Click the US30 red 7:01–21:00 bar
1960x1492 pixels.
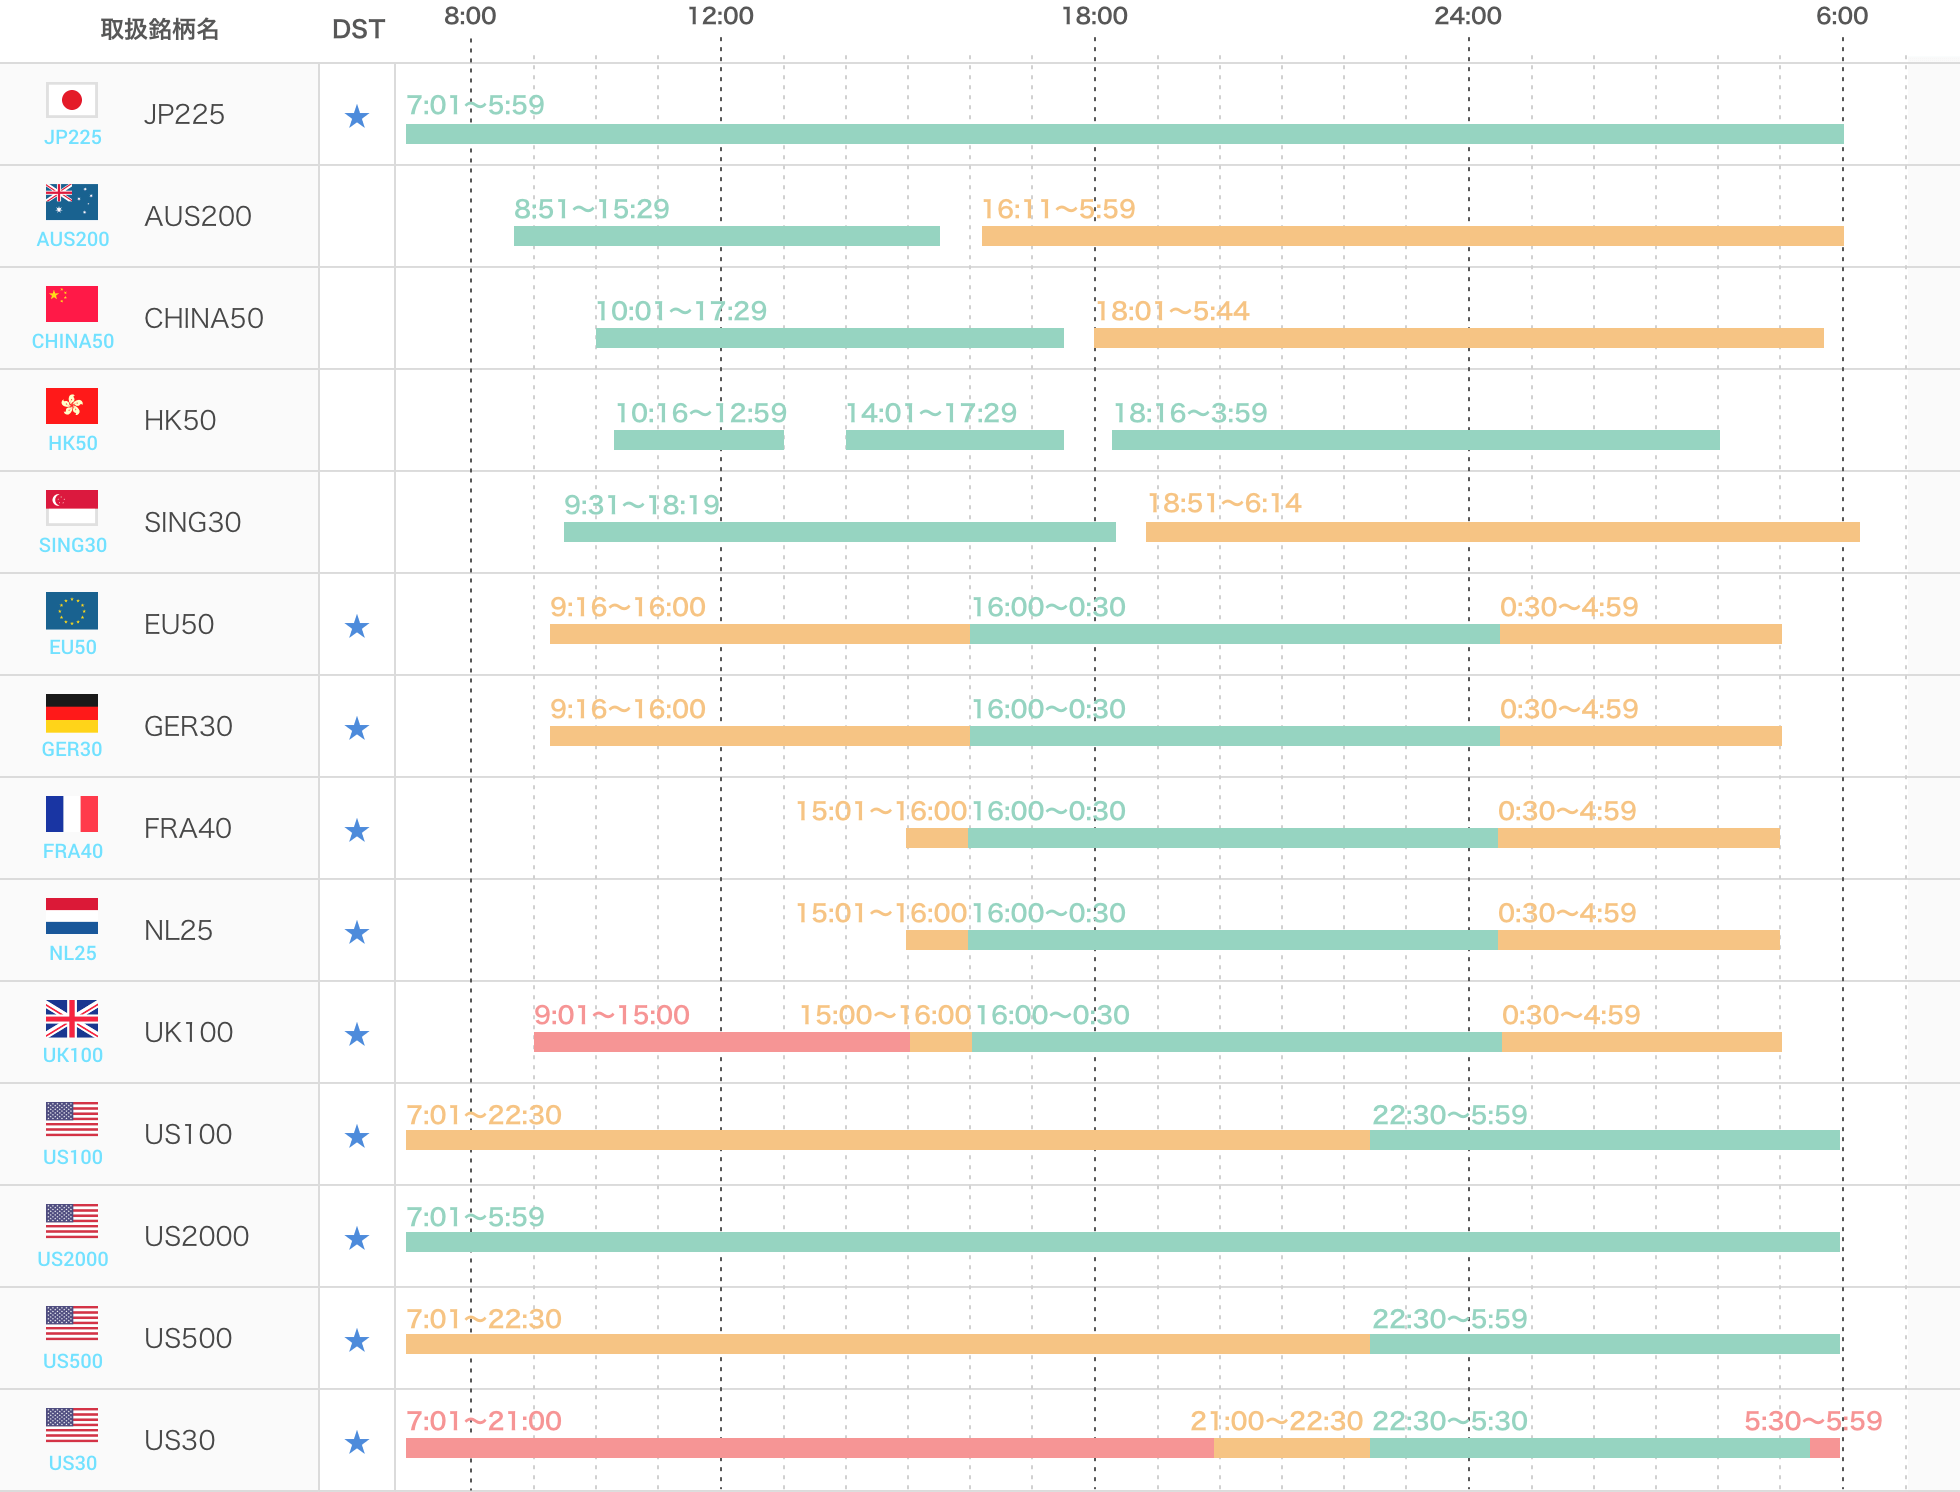pos(810,1448)
